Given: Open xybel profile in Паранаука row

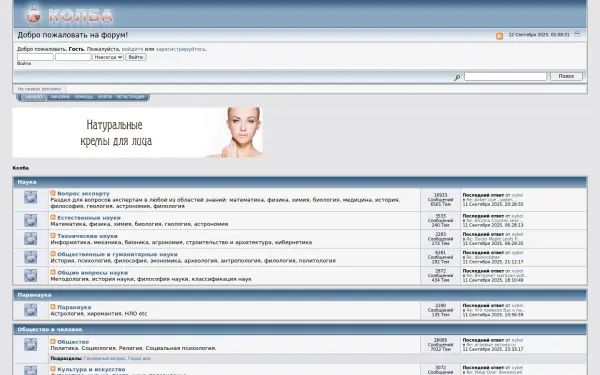Looking at the screenshot, I should [x=517, y=306].
